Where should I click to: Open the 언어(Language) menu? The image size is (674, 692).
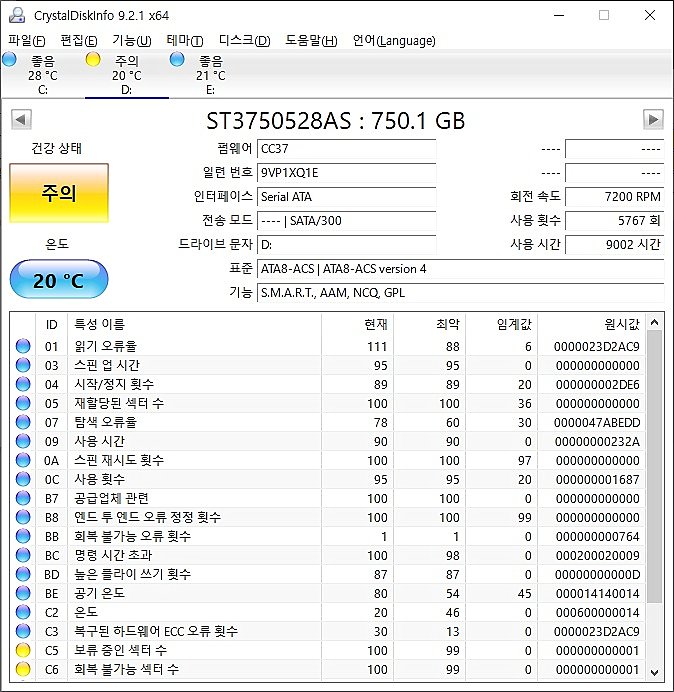[x=394, y=41]
